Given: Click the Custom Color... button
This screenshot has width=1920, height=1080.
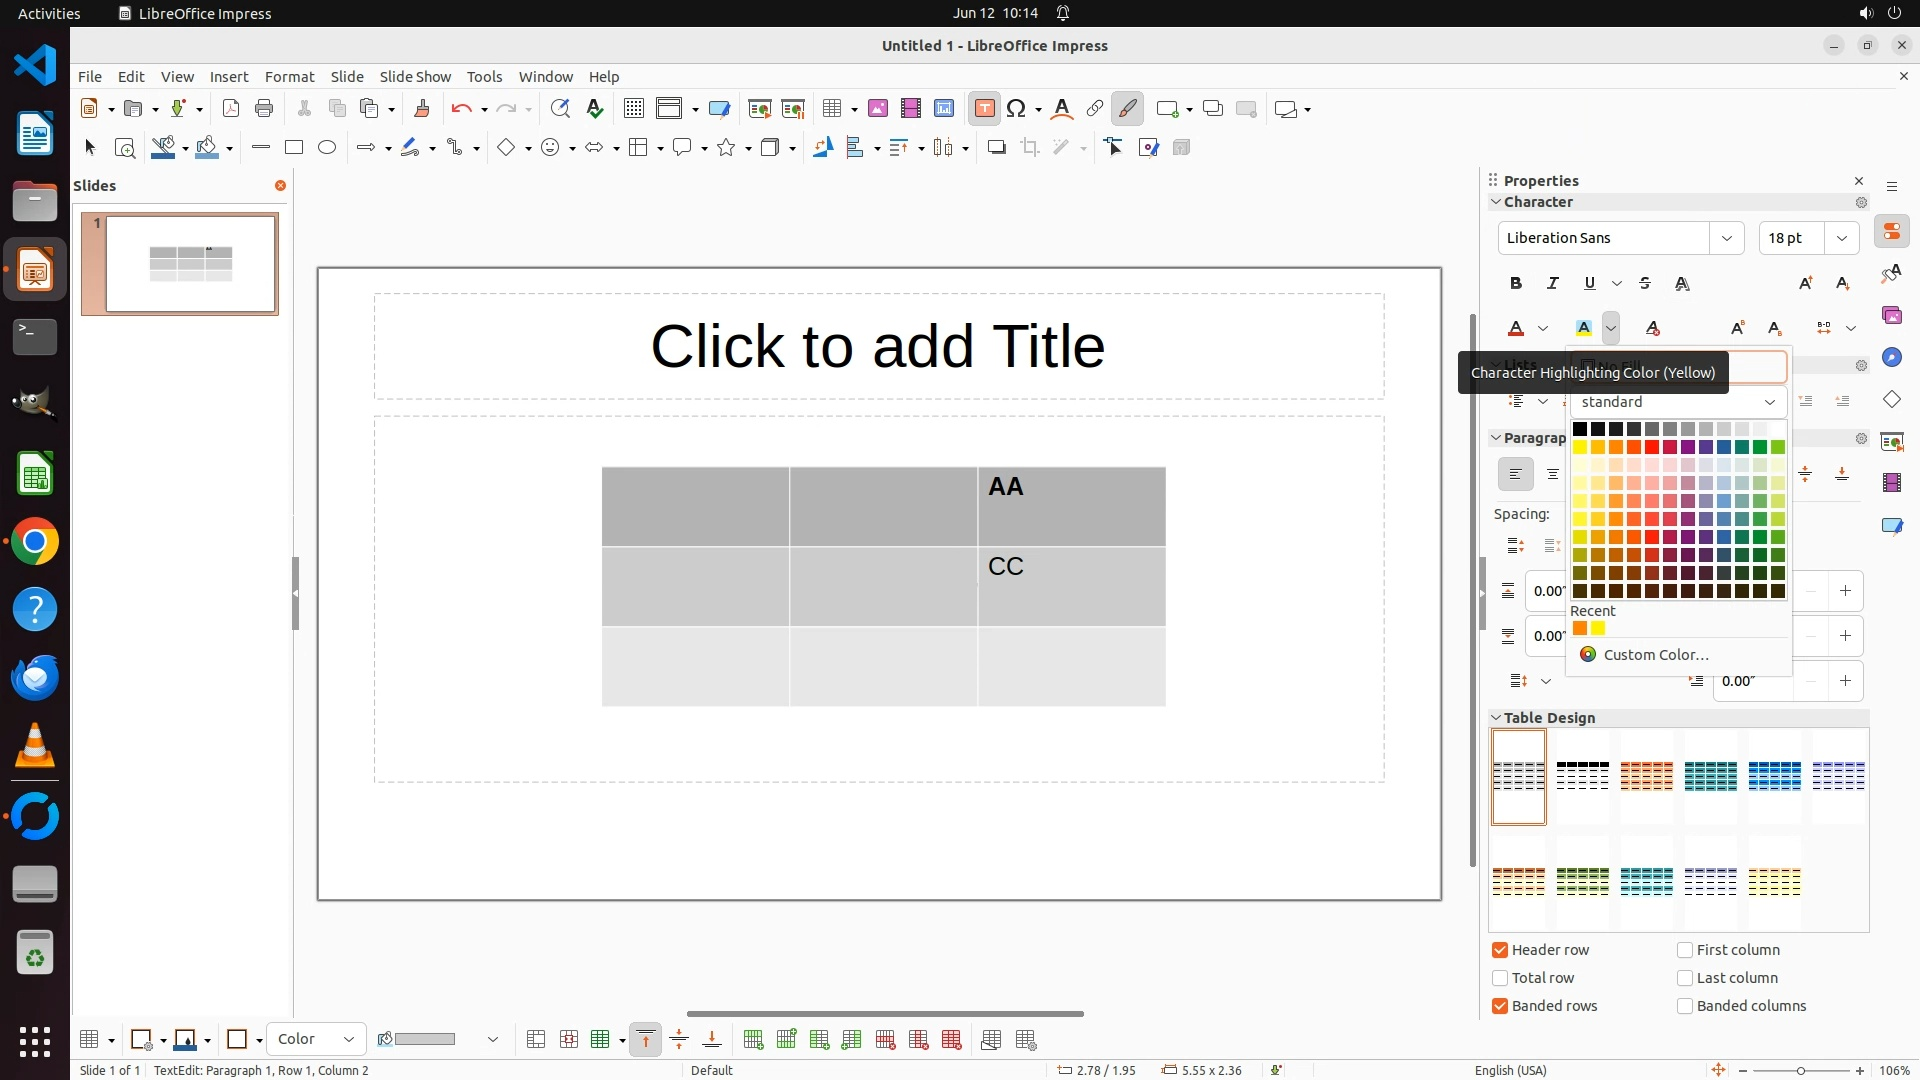Looking at the screenshot, I should coord(1655,655).
